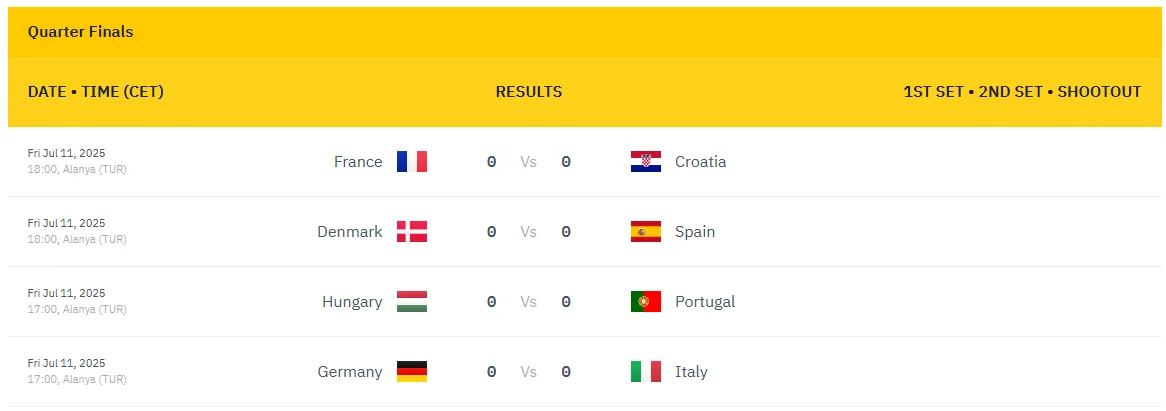Click the Vs text in Hungary–Portugal row

[528, 302]
